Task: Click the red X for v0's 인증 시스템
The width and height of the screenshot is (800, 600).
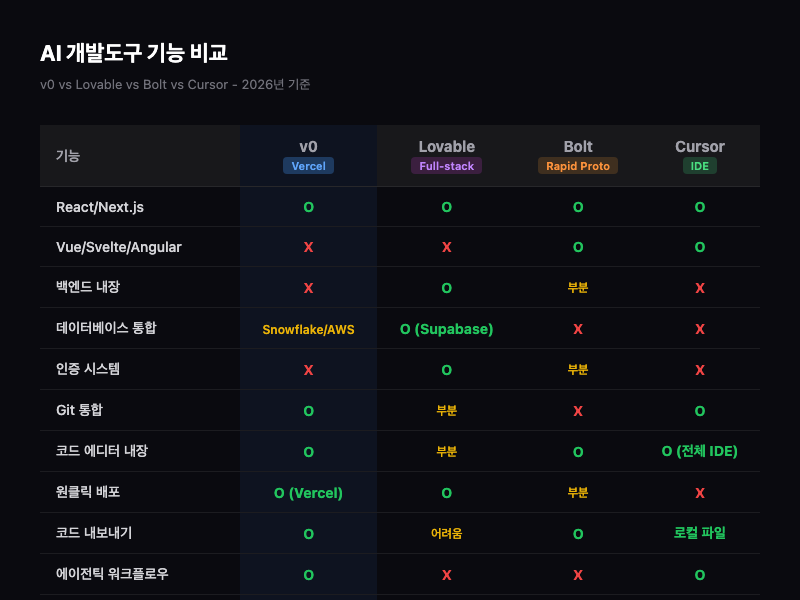Action: point(308,370)
